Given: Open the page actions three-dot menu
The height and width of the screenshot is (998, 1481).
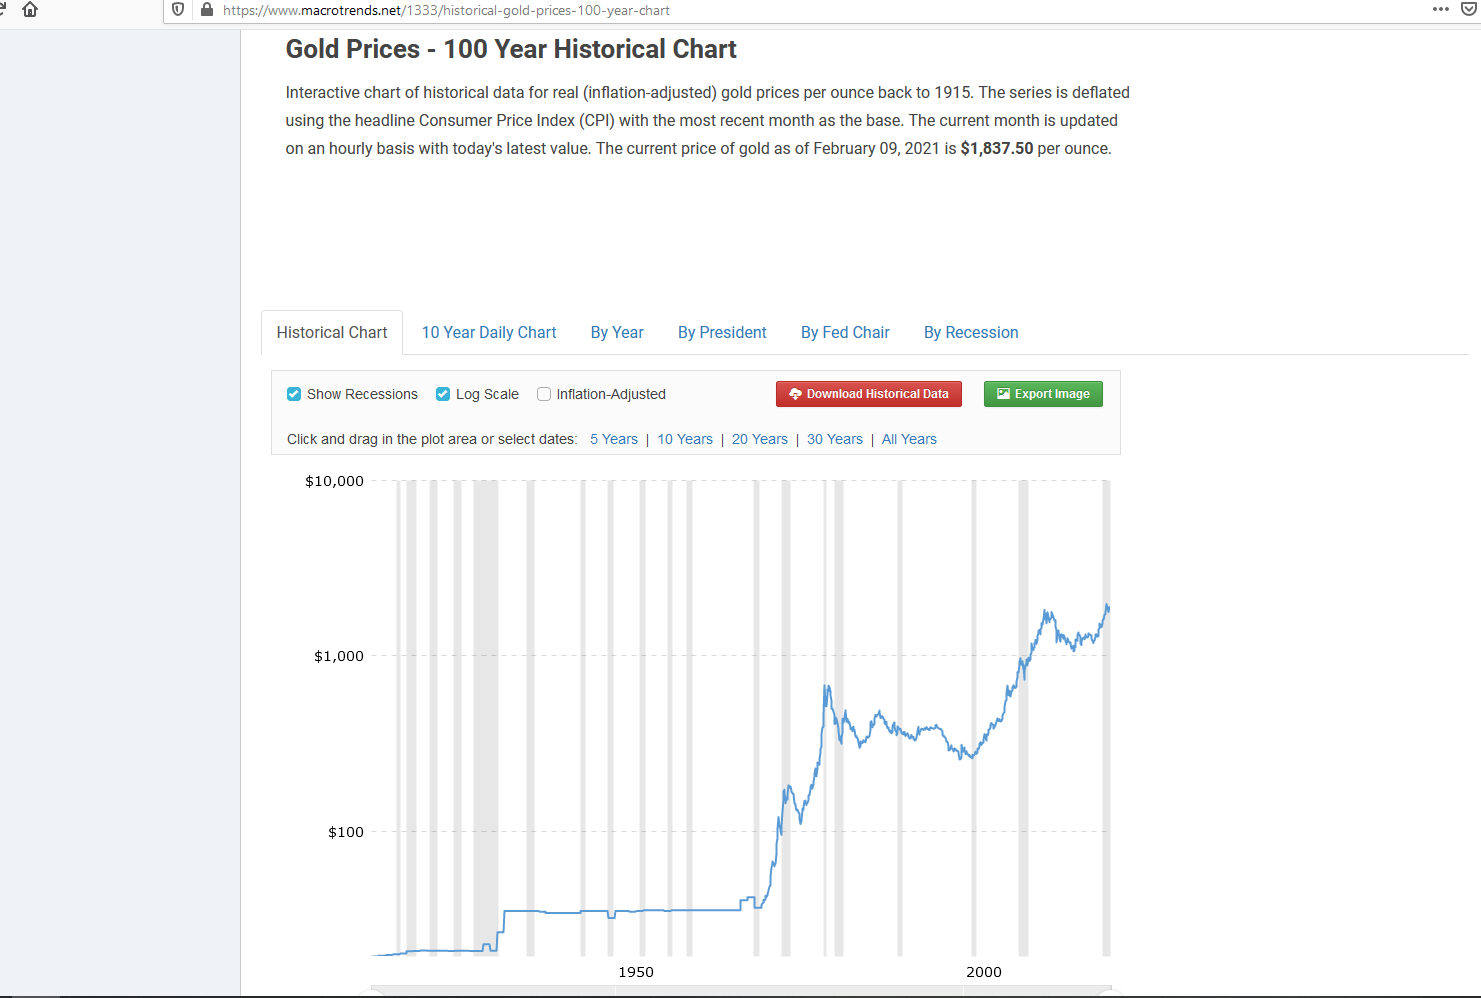Looking at the screenshot, I should pyautogui.click(x=1441, y=9).
